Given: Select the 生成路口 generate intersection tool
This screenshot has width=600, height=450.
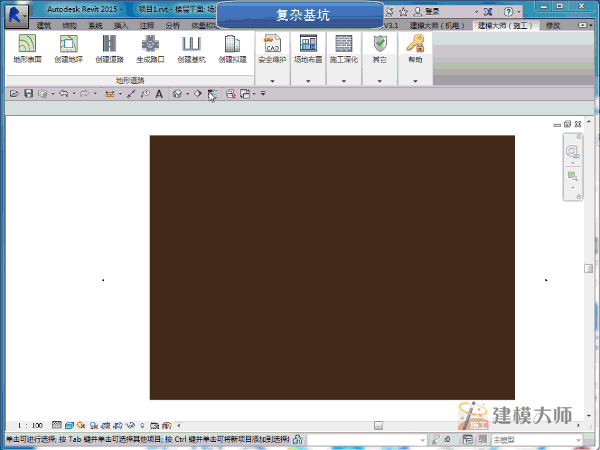Looking at the screenshot, I should [x=150, y=48].
